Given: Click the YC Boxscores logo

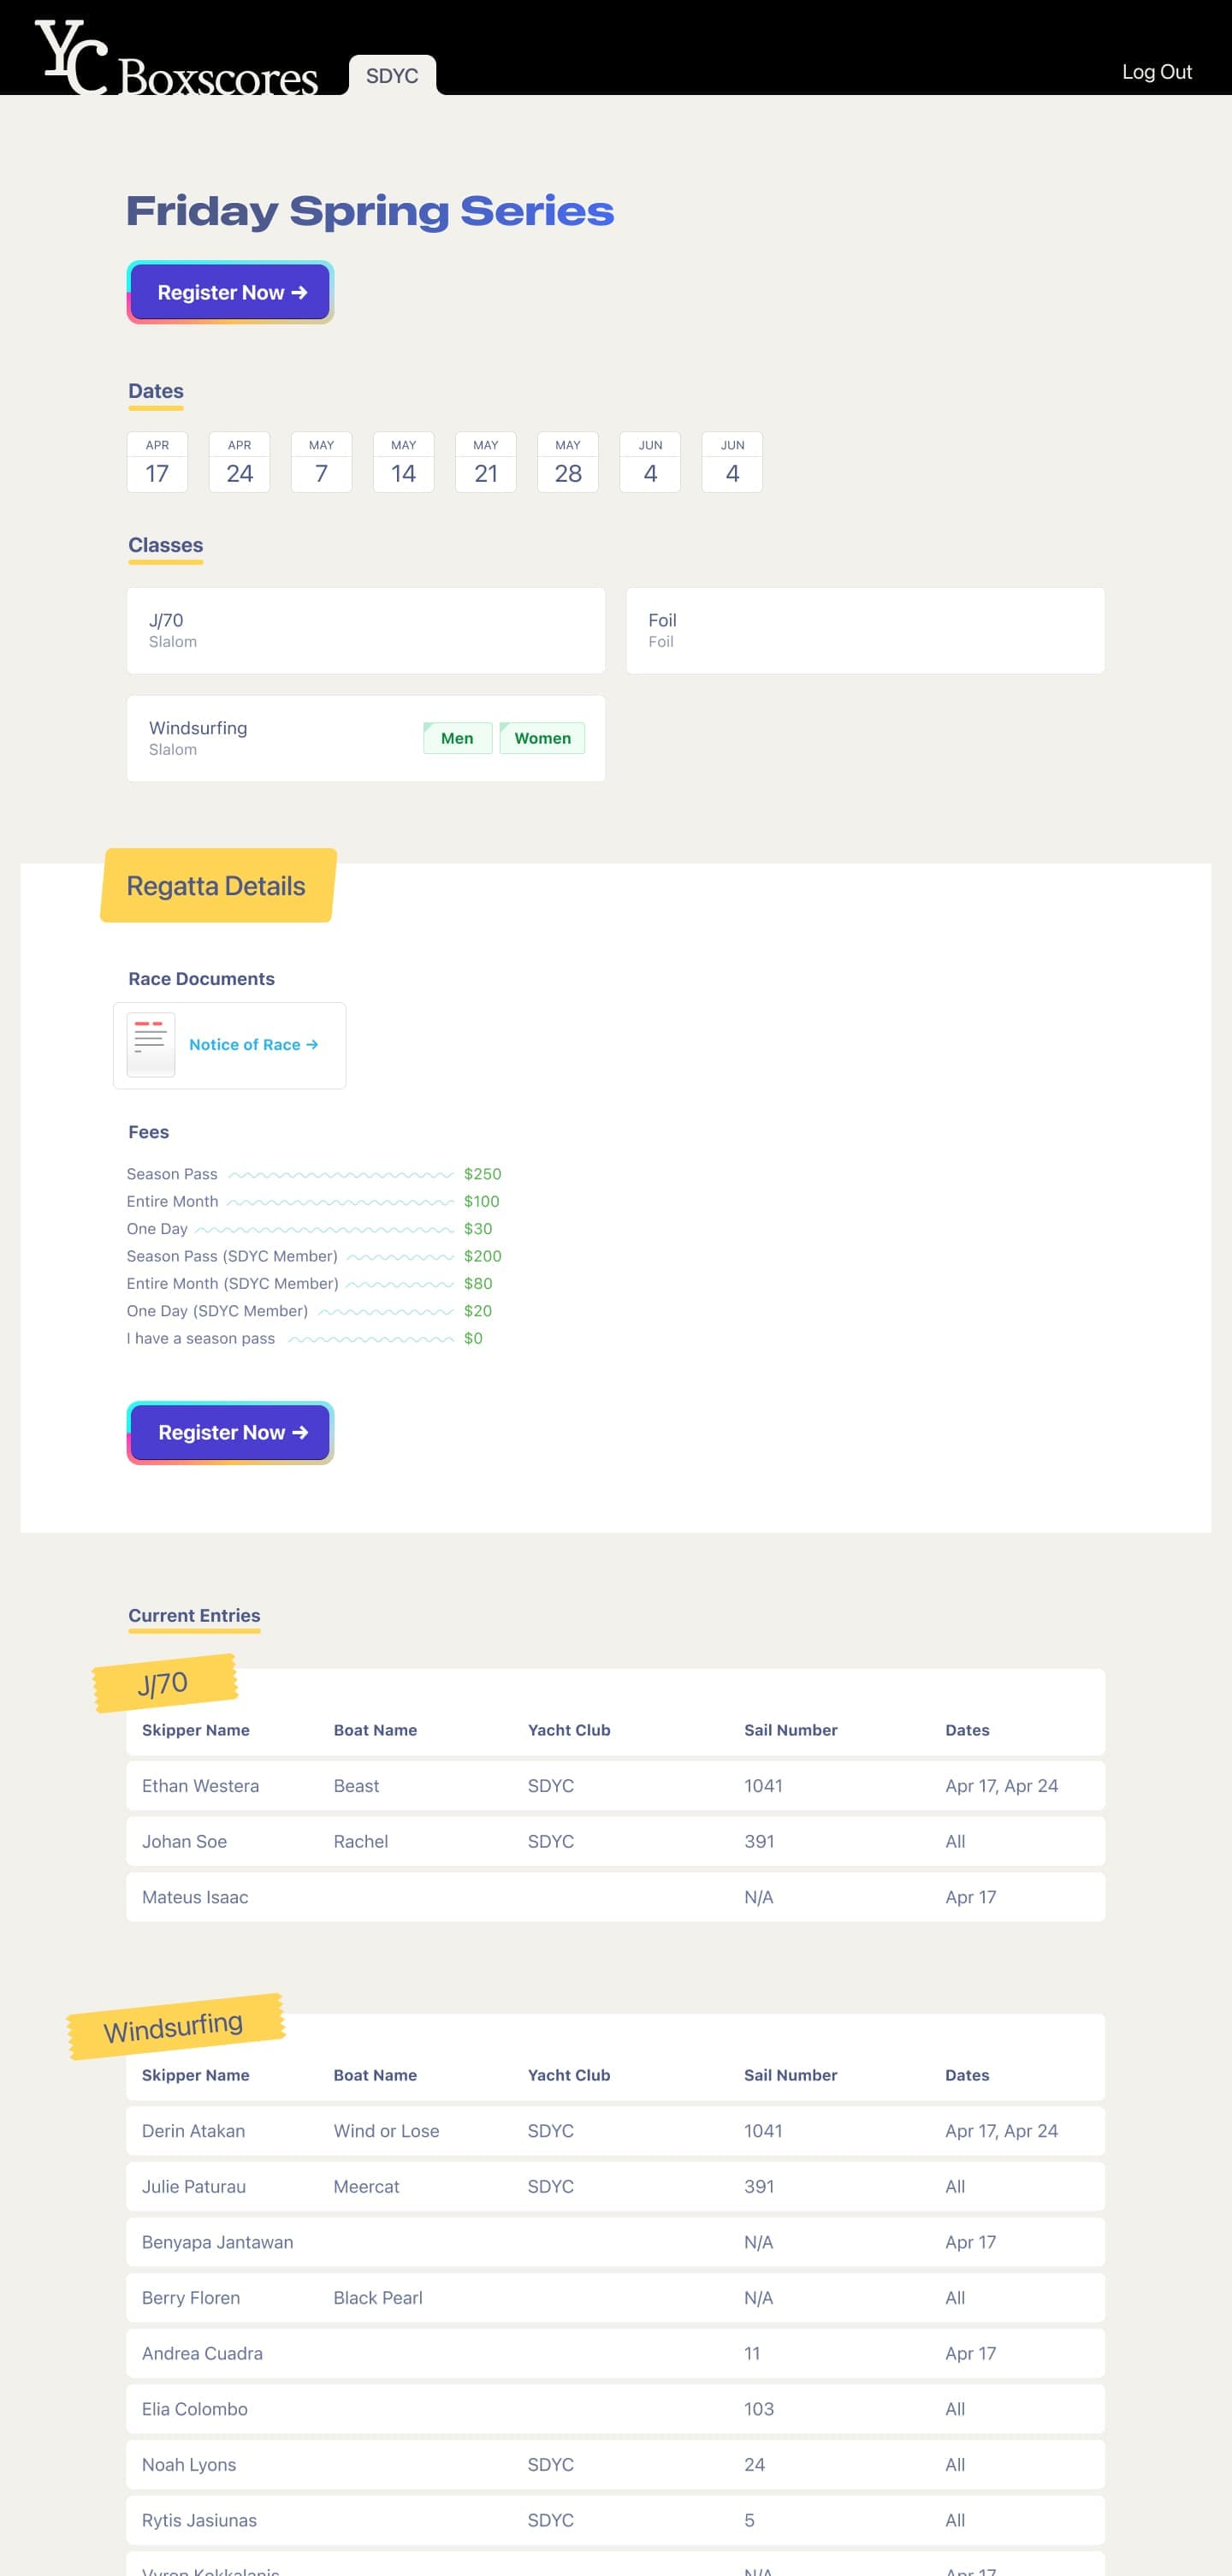Looking at the screenshot, I should 176,62.
